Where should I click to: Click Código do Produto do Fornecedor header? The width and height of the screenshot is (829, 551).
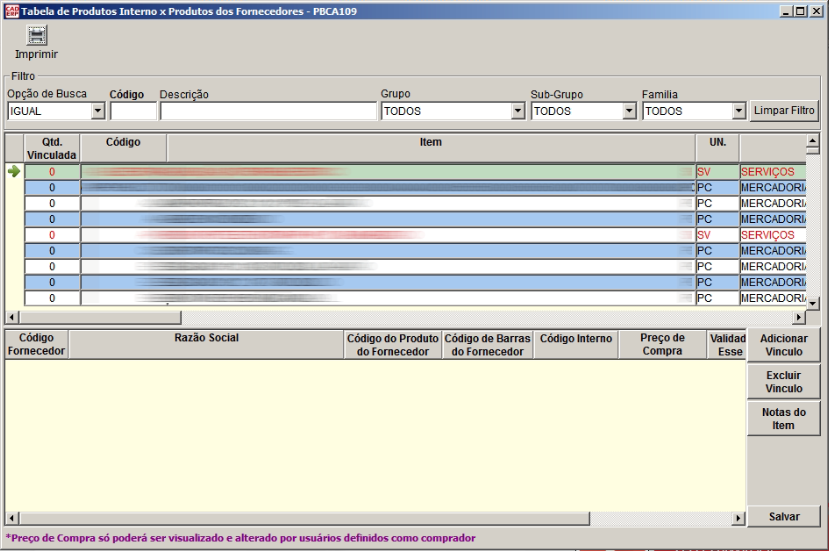pyautogui.click(x=393, y=344)
